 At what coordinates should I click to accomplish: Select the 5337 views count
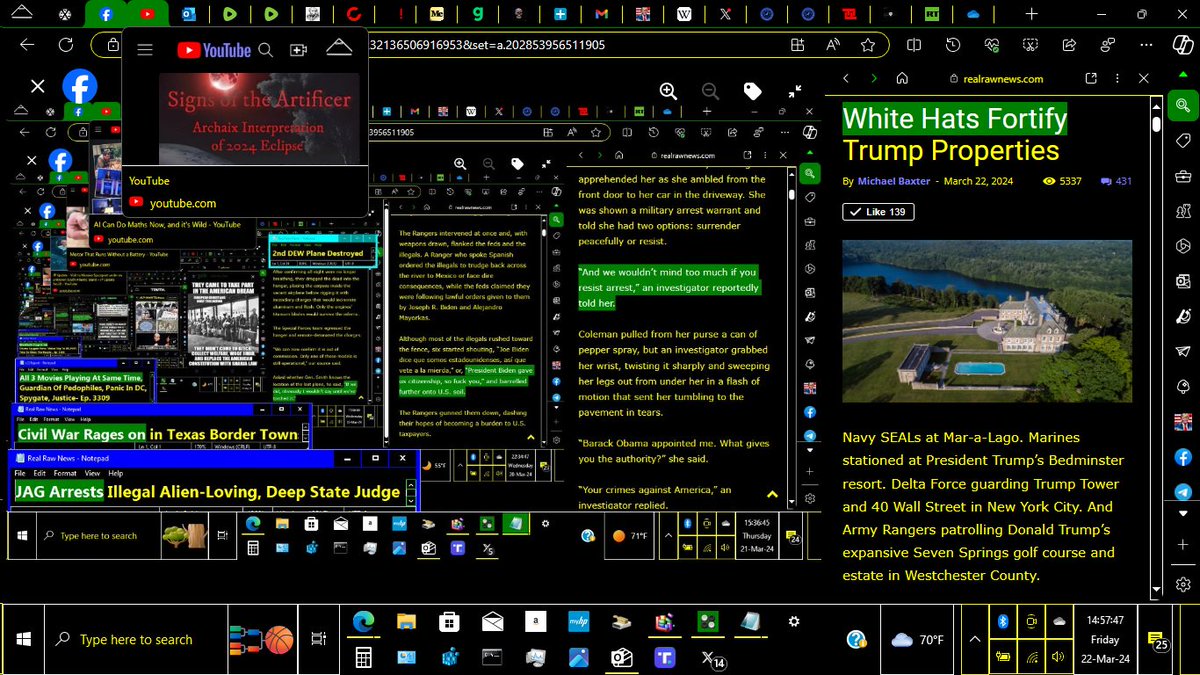pyautogui.click(x=1062, y=182)
